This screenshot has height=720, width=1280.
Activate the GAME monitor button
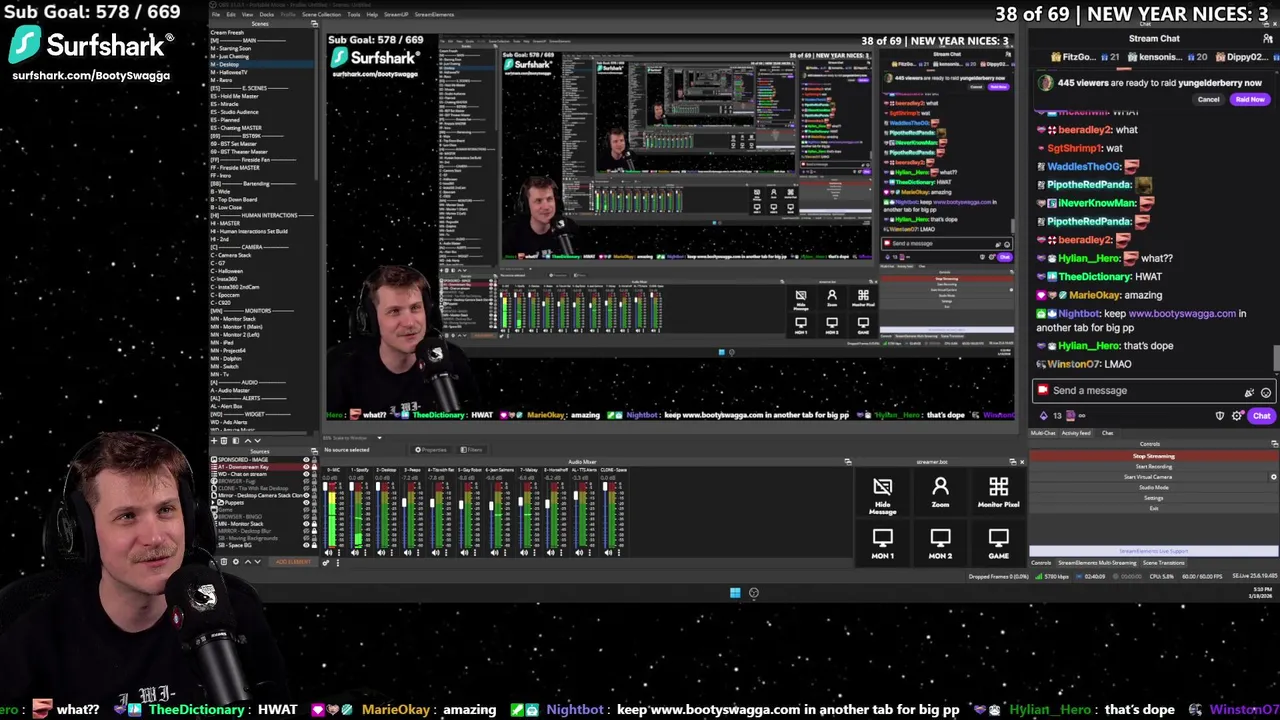(998, 544)
